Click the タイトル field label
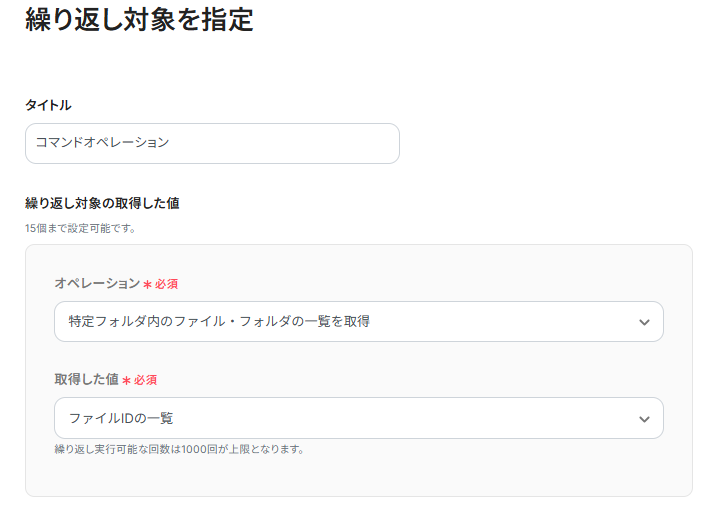 (48, 105)
